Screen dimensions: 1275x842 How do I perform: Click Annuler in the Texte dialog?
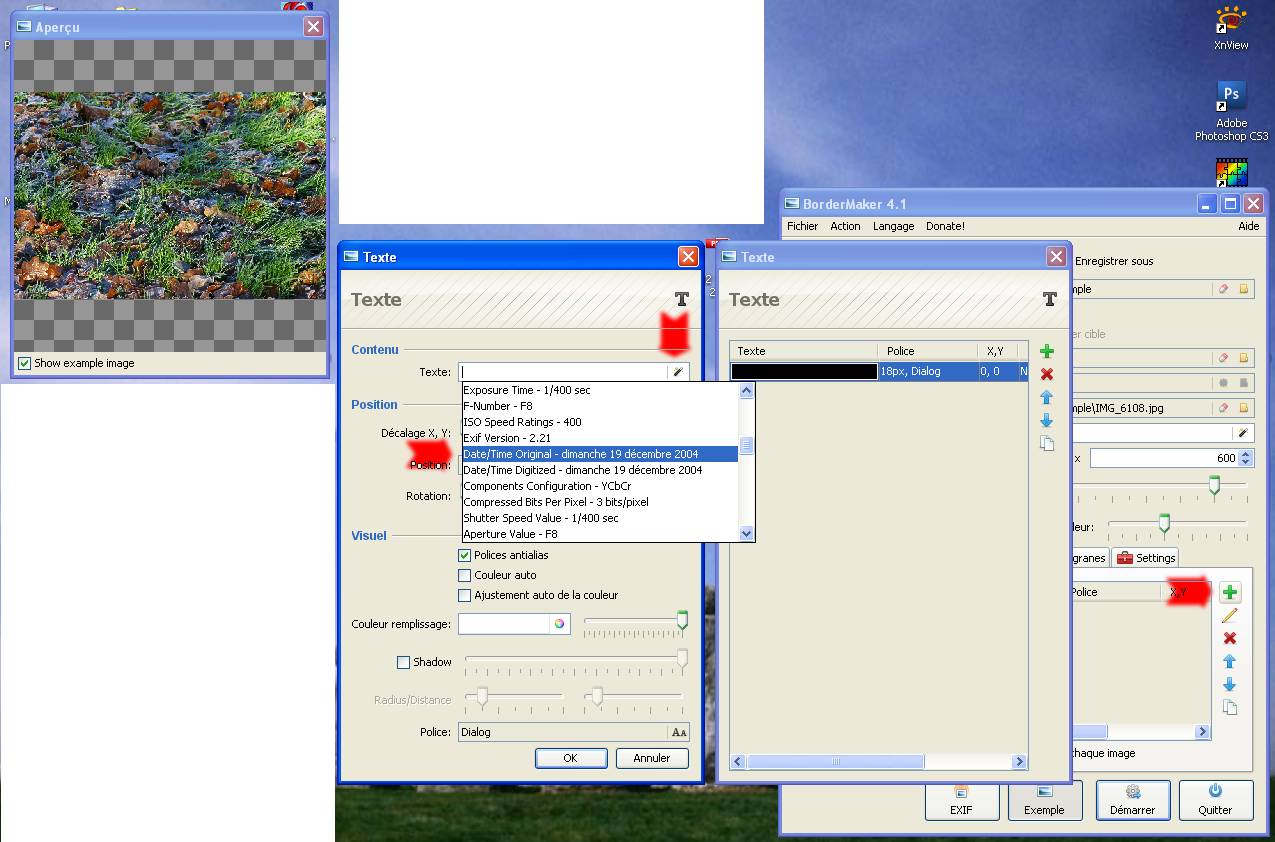click(x=651, y=758)
